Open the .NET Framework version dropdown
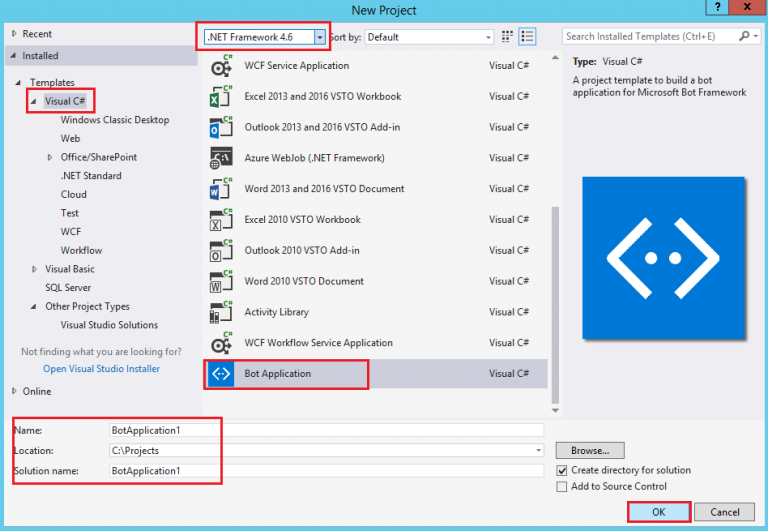 coord(265,37)
